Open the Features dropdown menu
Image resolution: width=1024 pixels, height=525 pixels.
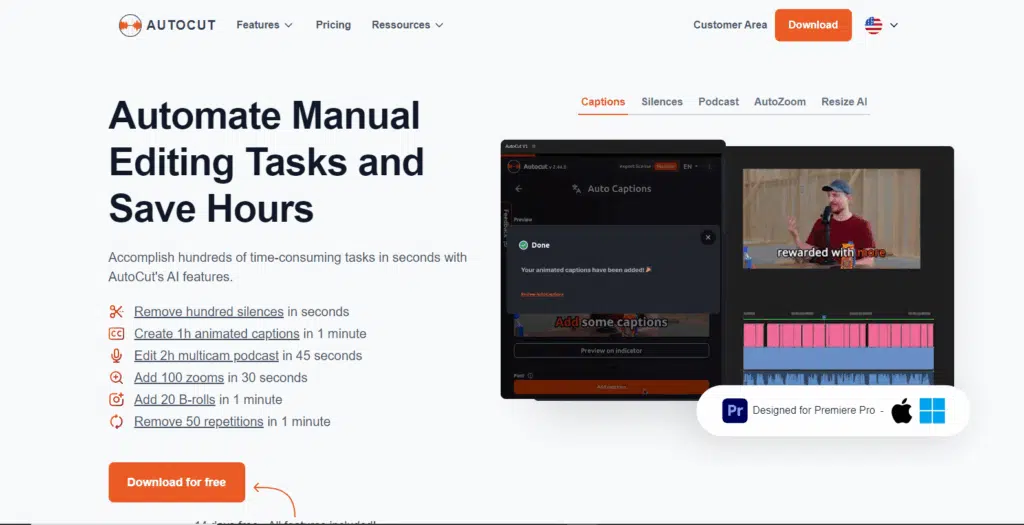264,25
